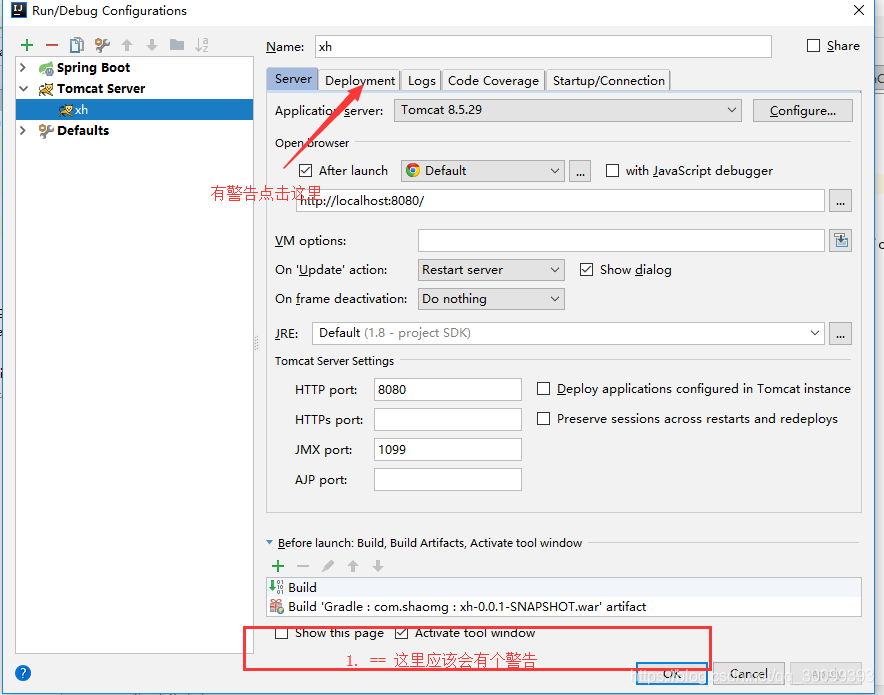This screenshot has height=695, width=884.
Task: Open URL ellipsis button beside localhost field
Action: tap(841, 201)
